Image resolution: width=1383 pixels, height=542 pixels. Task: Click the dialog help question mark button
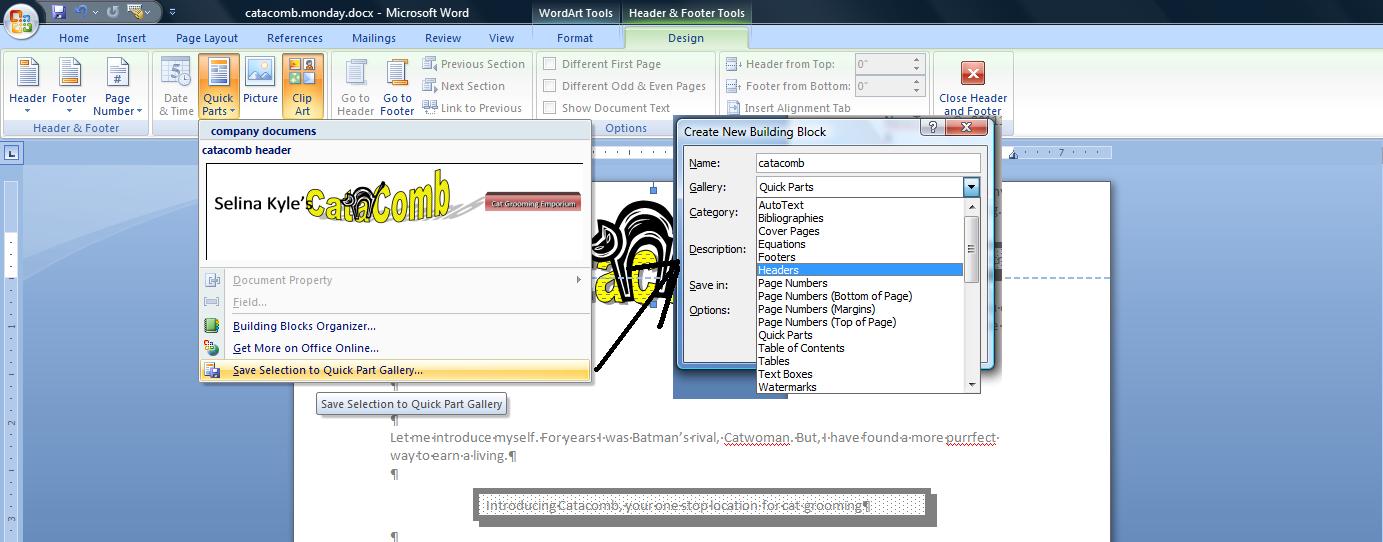(x=931, y=128)
